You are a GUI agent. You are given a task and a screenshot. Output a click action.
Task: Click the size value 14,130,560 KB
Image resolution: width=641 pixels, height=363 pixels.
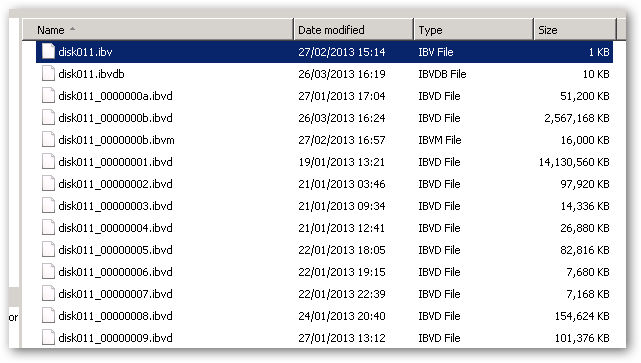[574, 162]
